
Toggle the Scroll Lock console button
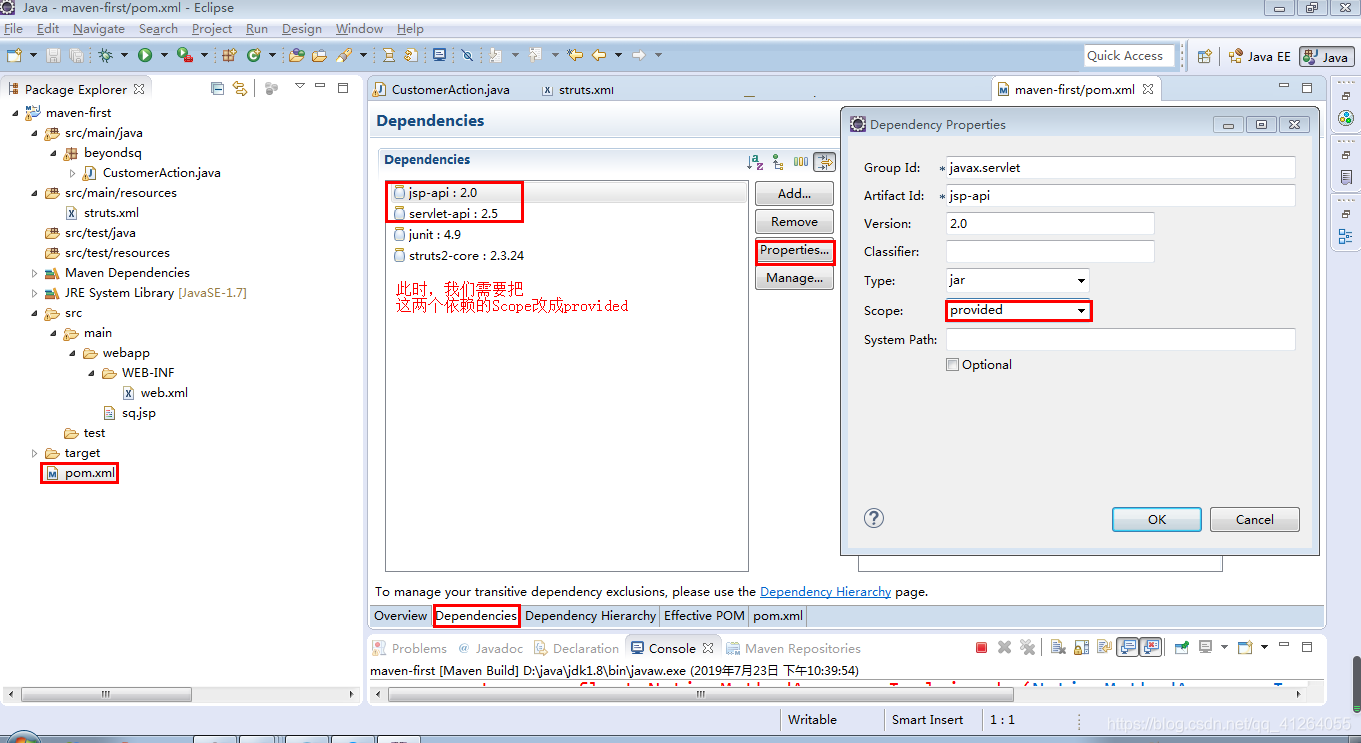1081,647
